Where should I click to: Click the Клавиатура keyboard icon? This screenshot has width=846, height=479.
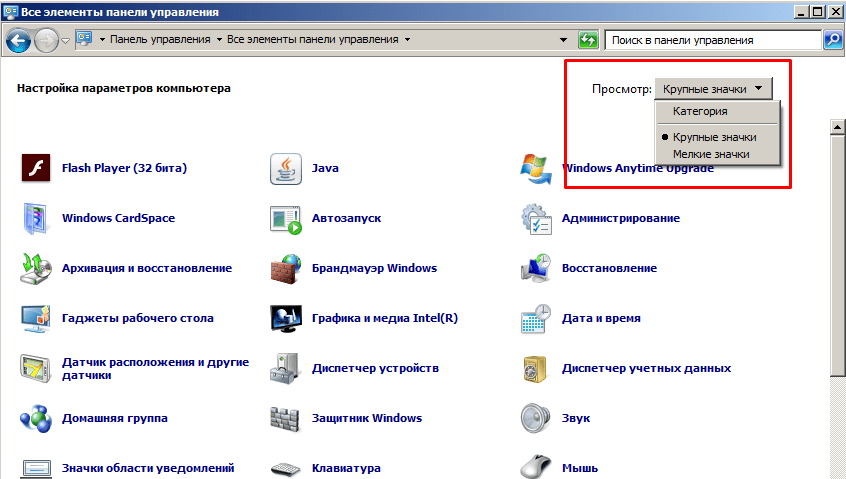pyautogui.click(x=285, y=469)
